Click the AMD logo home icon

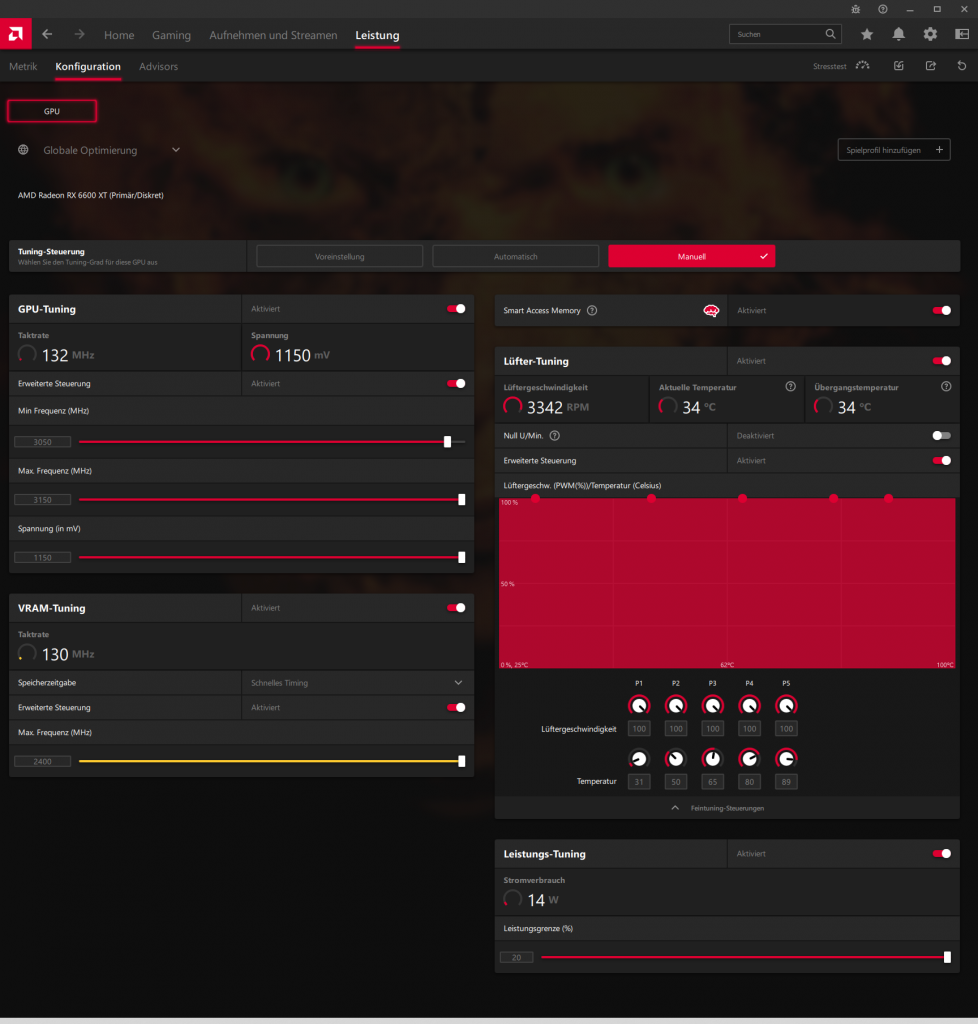[x=16, y=34]
